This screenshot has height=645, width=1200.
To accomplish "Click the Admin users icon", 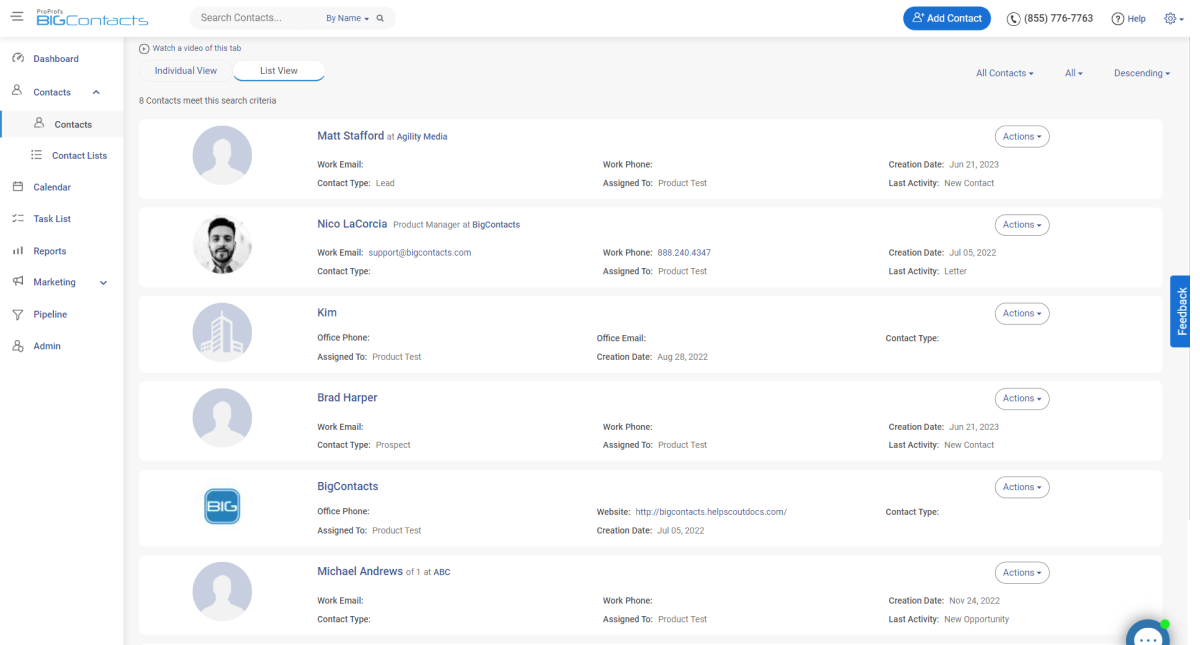I will click(x=18, y=346).
